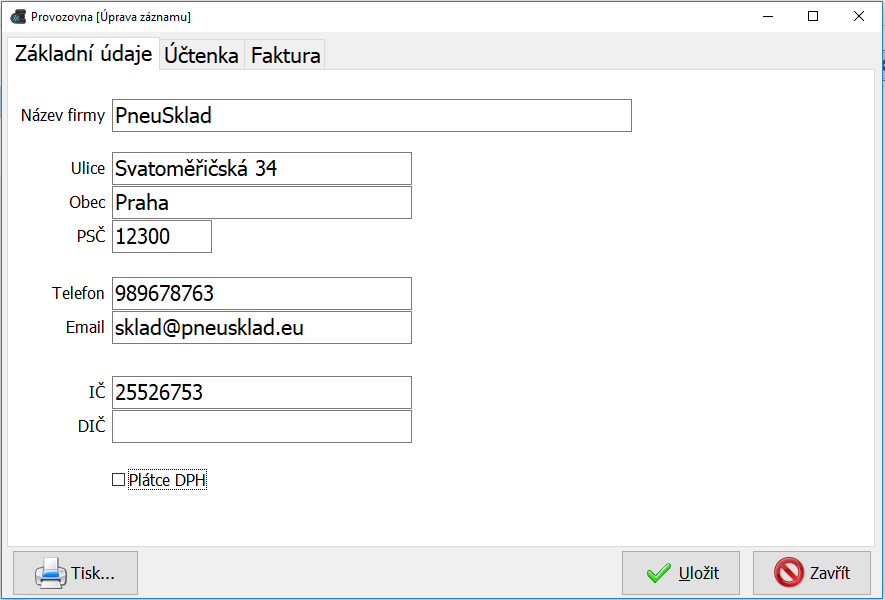
Task: Switch to the Účtenka tab
Action: pos(201,55)
